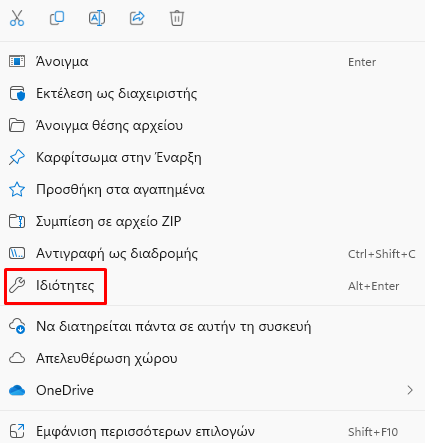Select Καρφίτσωμα στην Έναρξη
425x443 pixels.
coord(212,158)
